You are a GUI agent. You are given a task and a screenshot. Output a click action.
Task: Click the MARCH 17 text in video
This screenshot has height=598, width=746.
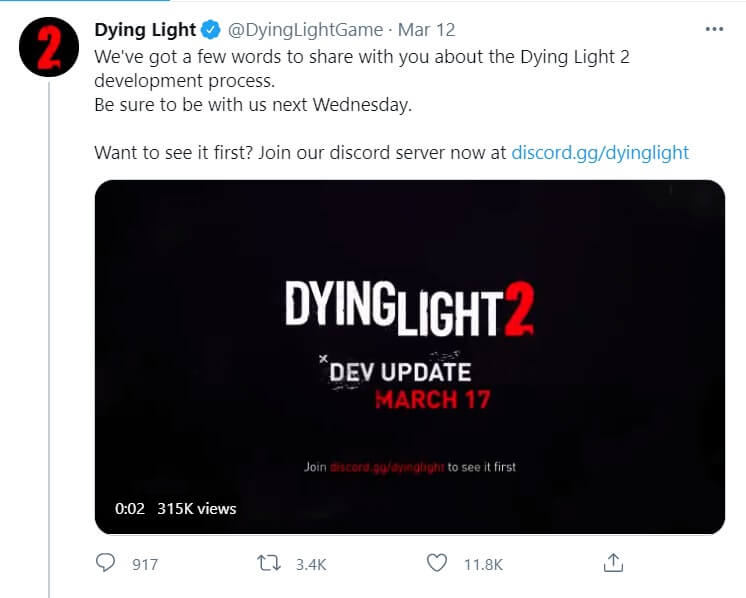(432, 400)
